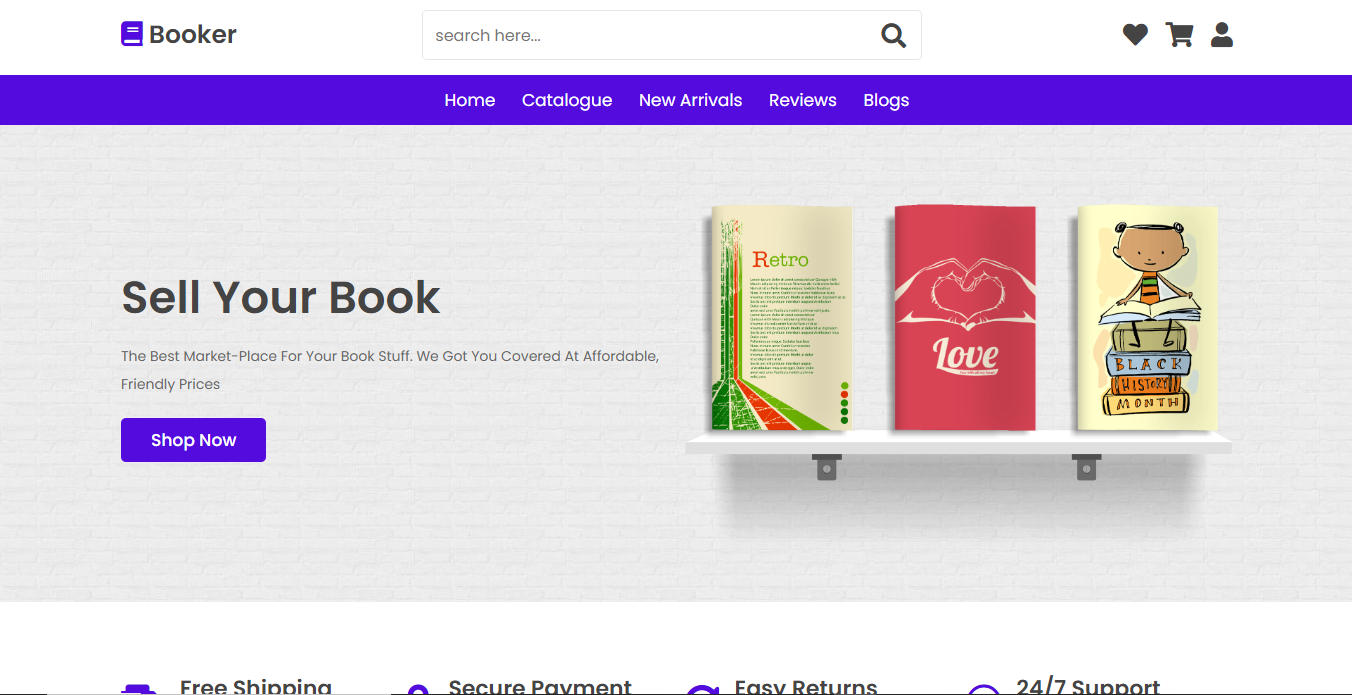Click the Secure Payment icon
Screen dimensions: 1352x695
click(417, 689)
